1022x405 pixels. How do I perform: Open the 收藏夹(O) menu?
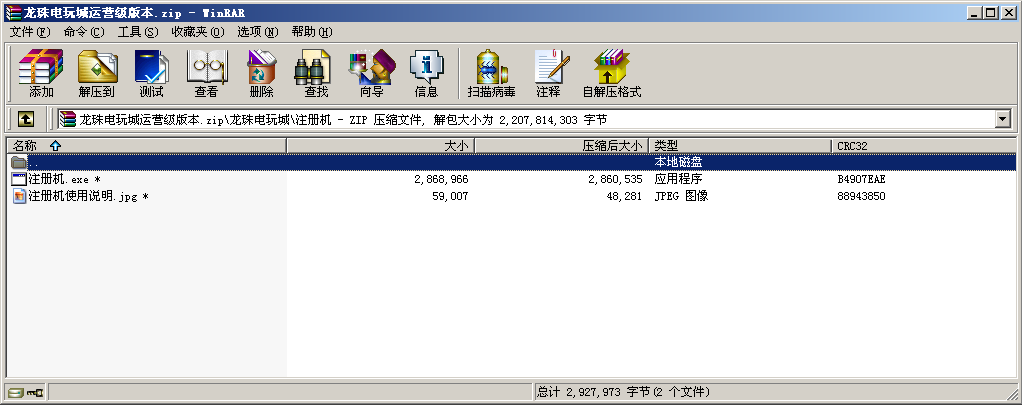196,32
